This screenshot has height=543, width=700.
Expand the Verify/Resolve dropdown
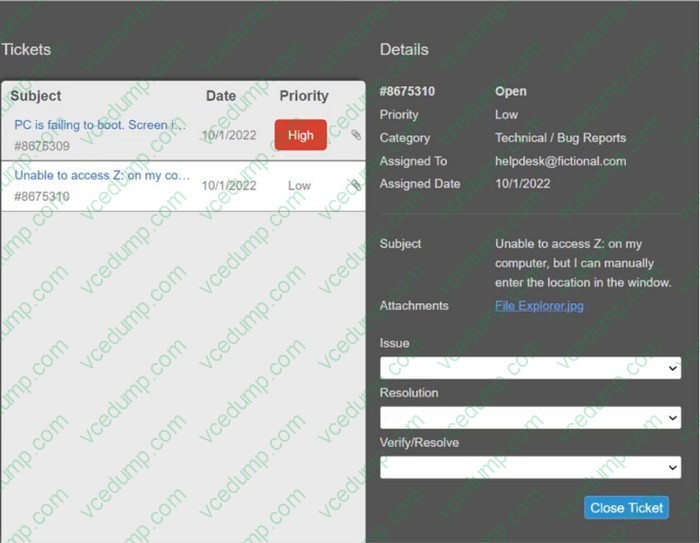pyautogui.click(x=530, y=467)
